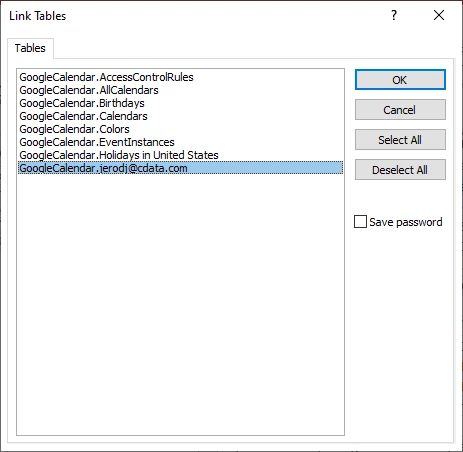Enable the Save password checkbox
Viewport: 463px width, 452px height.
point(360,222)
